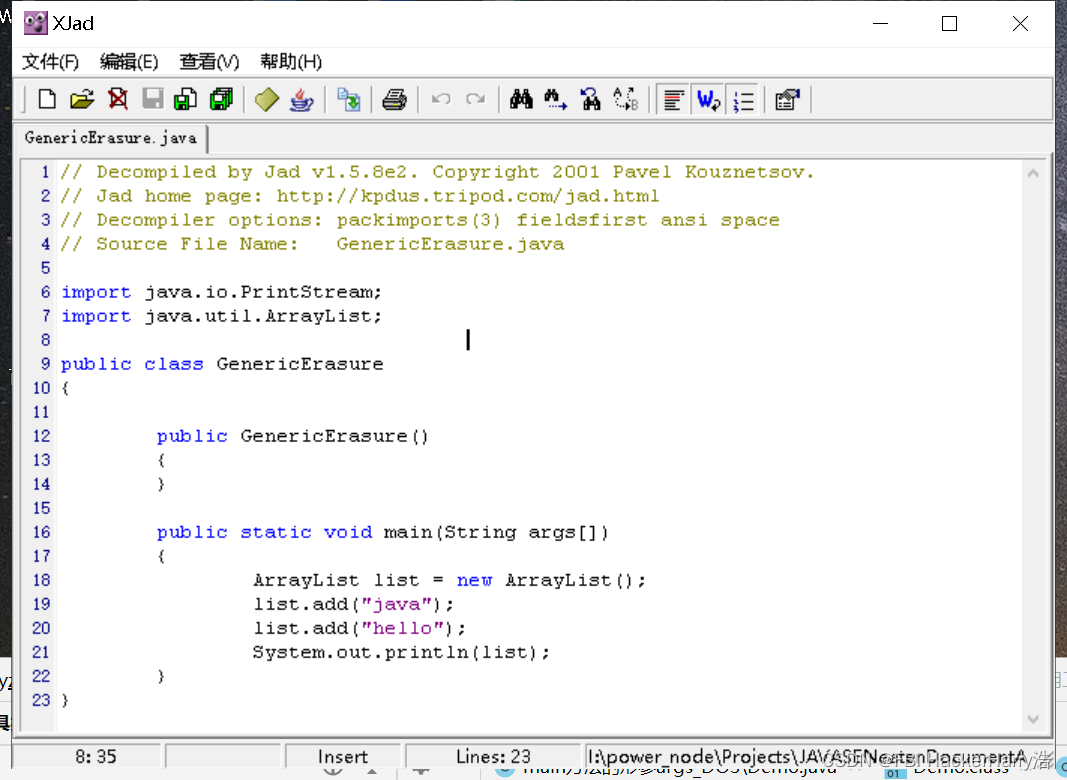Click 'ArrayList list = new ArrayList();' line

pos(449,580)
